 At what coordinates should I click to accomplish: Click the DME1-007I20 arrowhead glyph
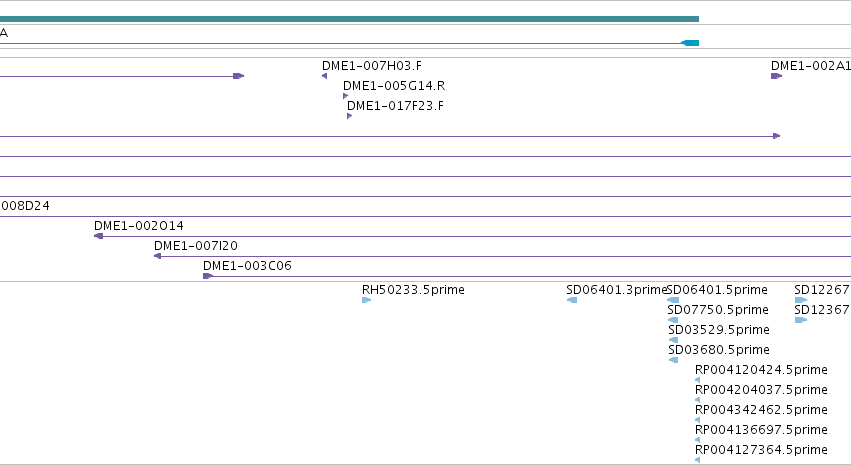[x=157, y=256]
